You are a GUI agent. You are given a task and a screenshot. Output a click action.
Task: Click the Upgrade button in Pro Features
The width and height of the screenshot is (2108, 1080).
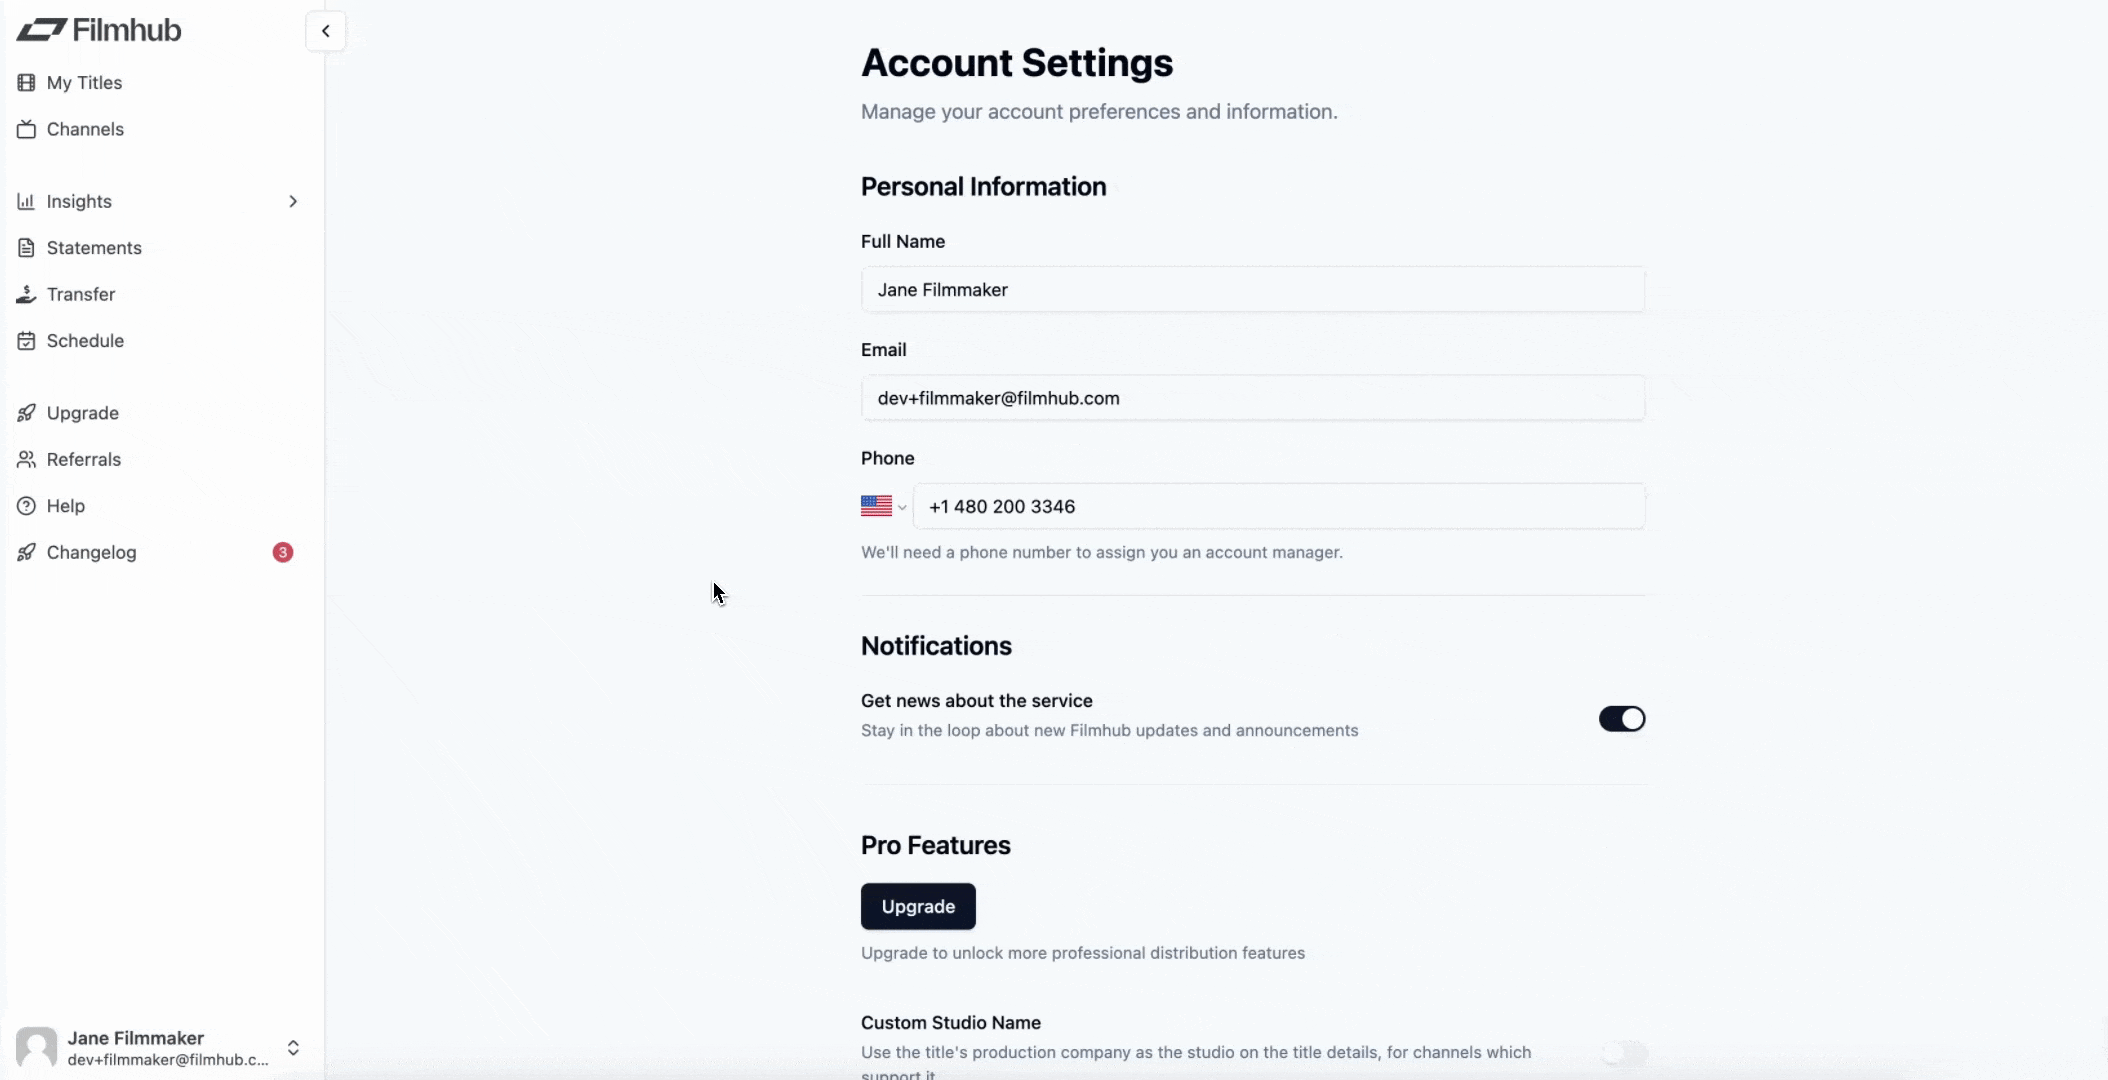[917, 905]
